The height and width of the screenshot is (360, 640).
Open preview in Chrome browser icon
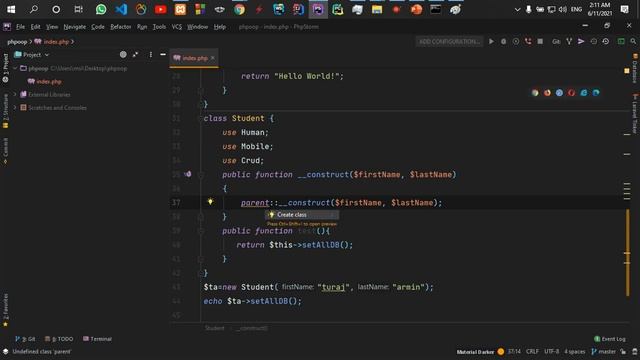click(x=535, y=93)
